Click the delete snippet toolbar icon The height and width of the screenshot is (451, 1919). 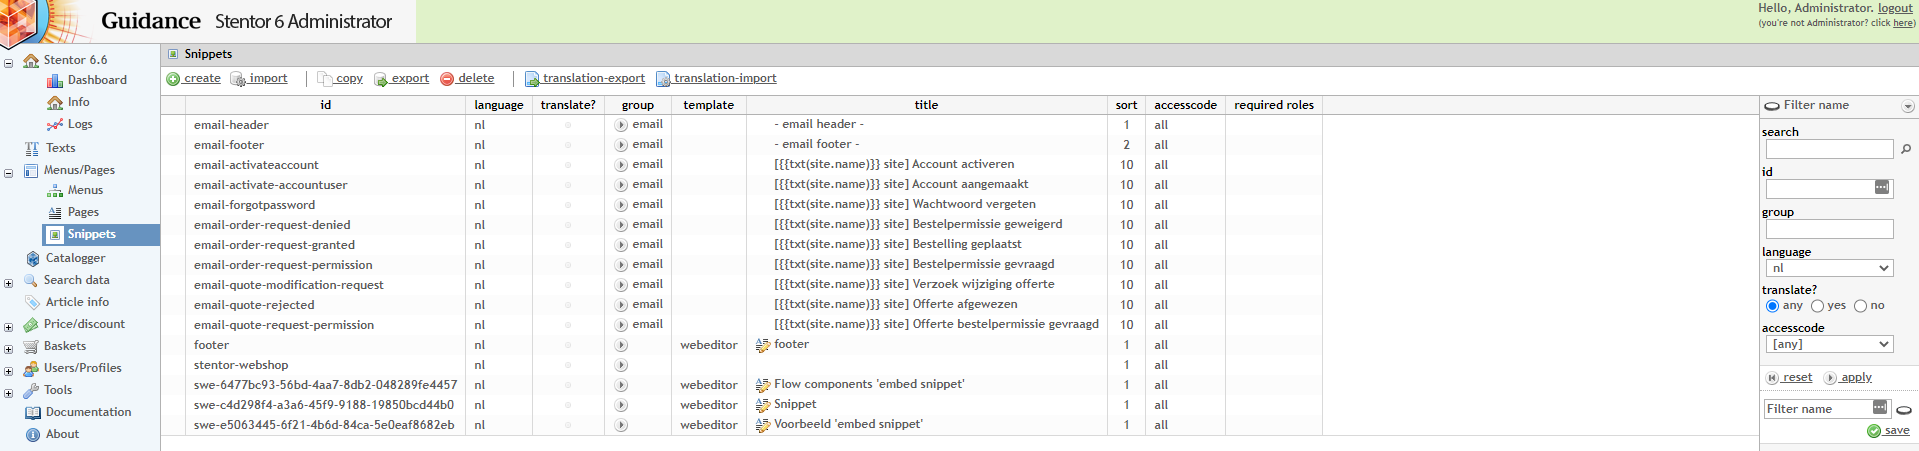point(447,79)
